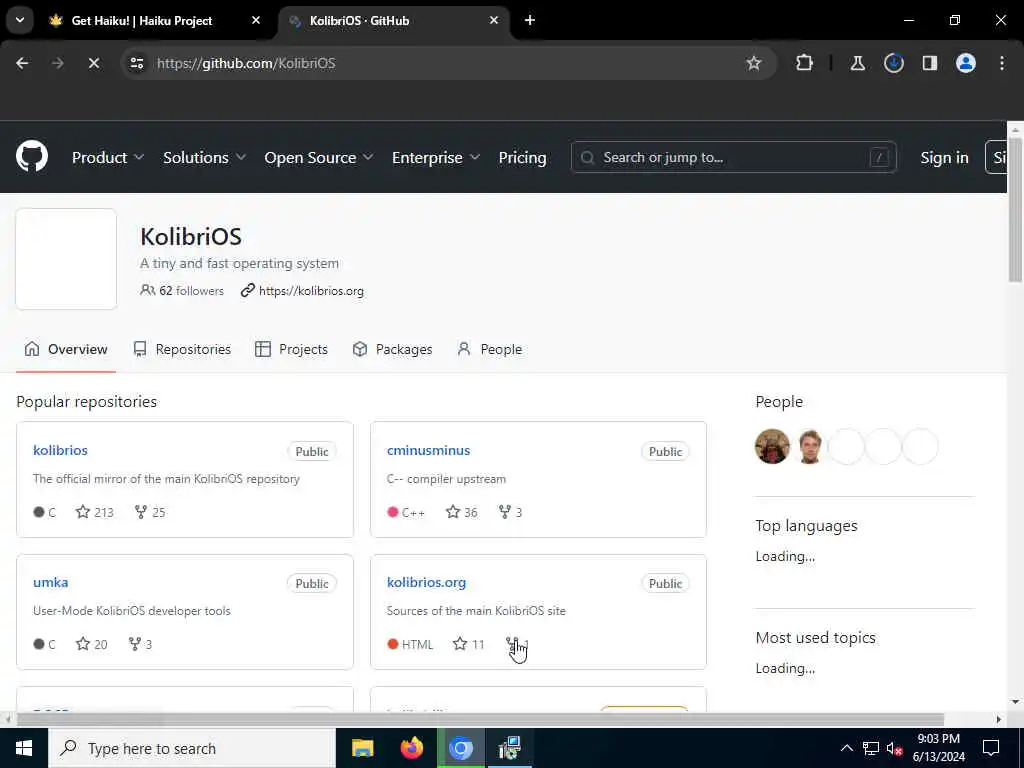
Task: Select the Overview tab
Action: click(x=65, y=349)
